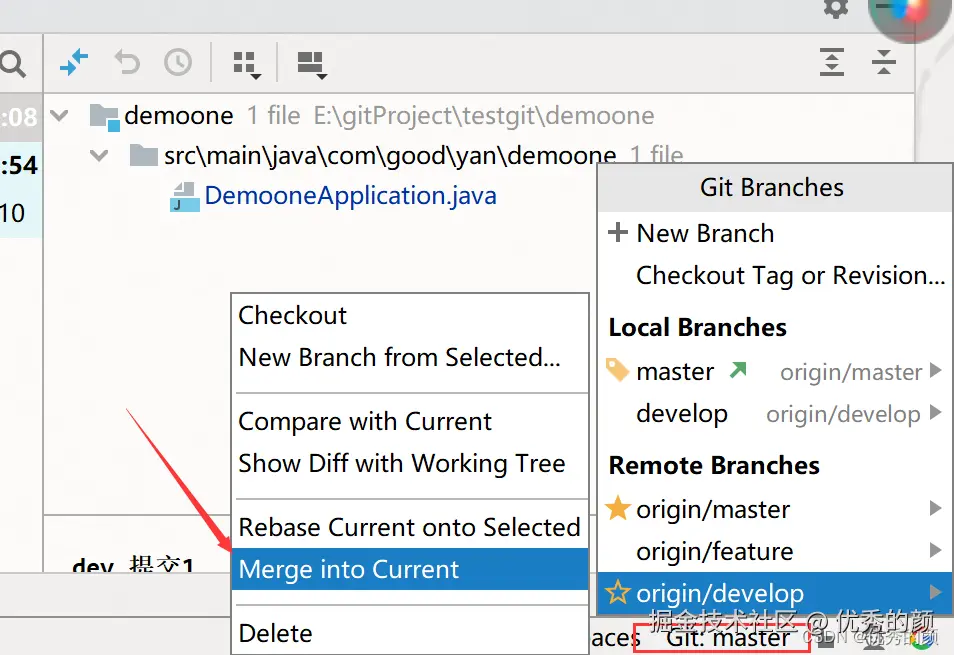Image resolution: width=954 pixels, height=655 pixels.
Task: Select DemooneApplication.java in the file tree
Action: pos(350,196)
